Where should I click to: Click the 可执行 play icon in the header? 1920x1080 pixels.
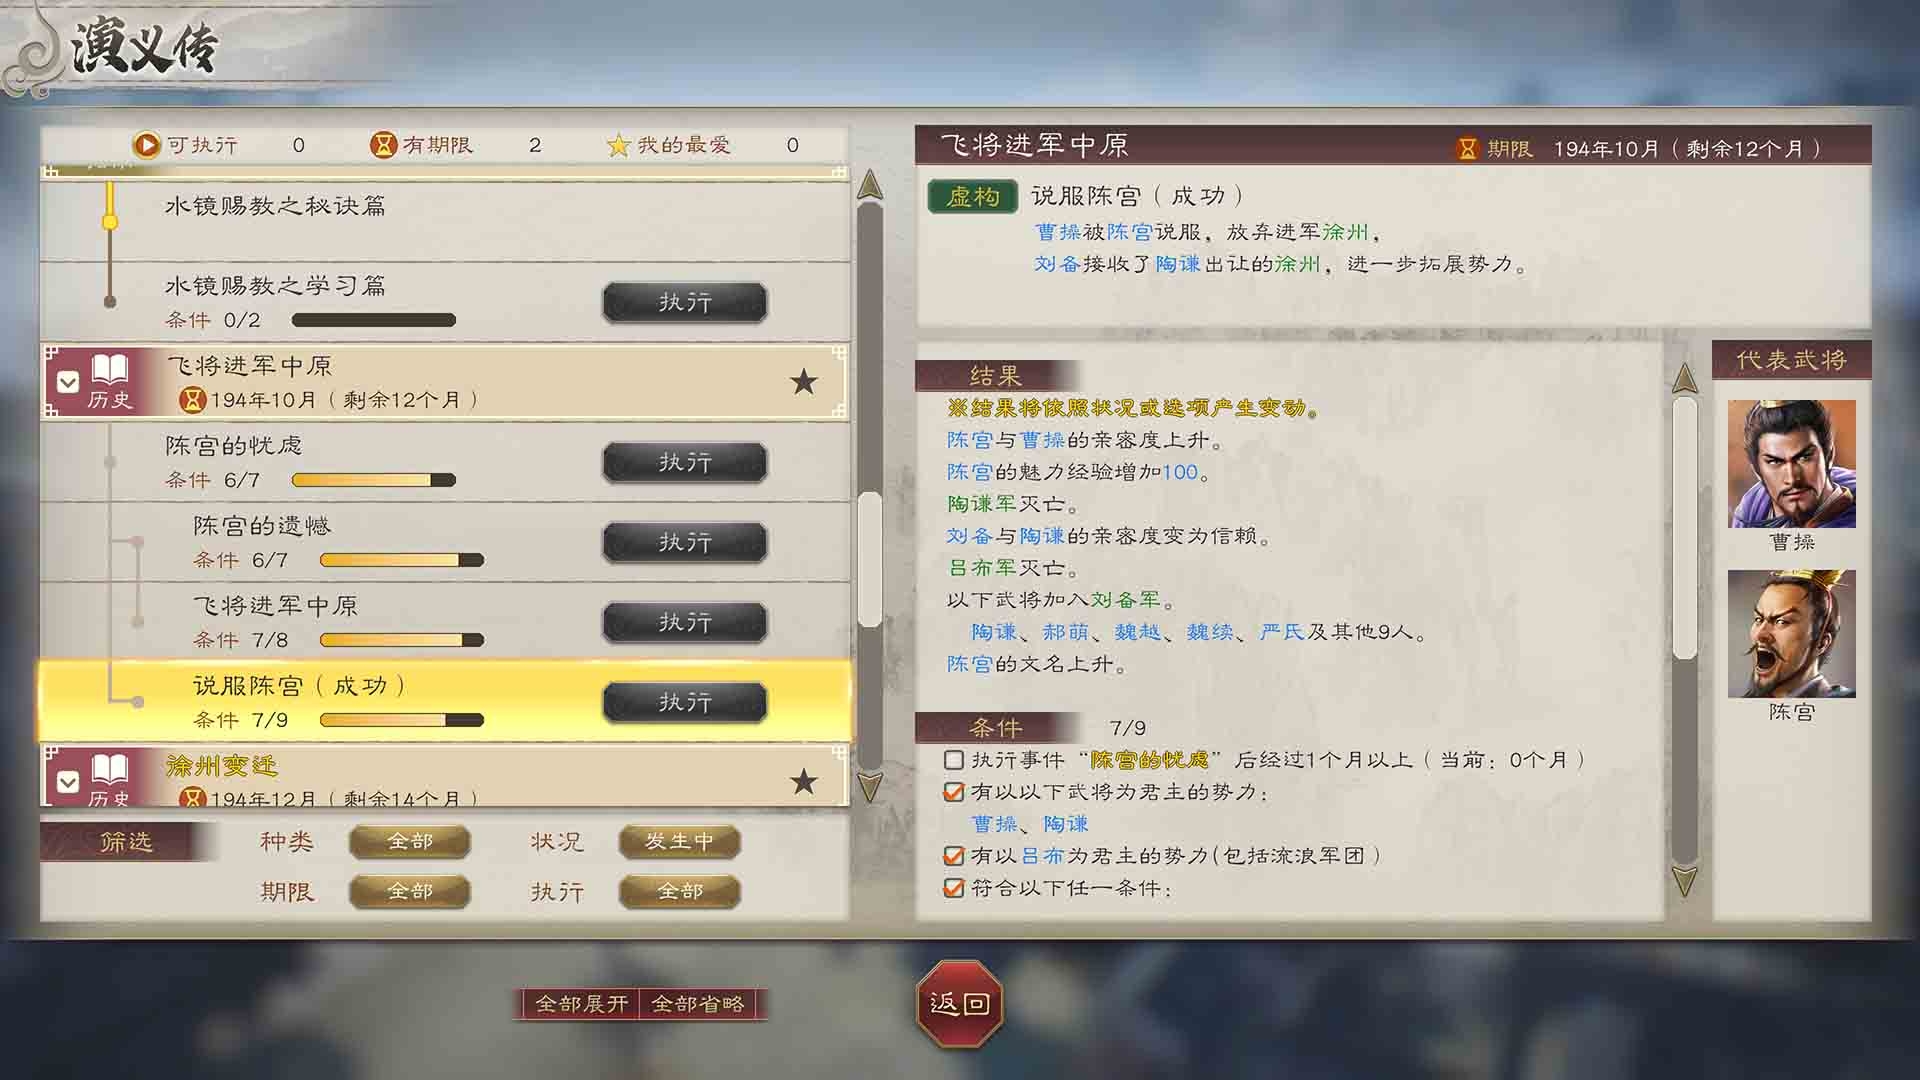pyautogui.click(x=146, y=145)
